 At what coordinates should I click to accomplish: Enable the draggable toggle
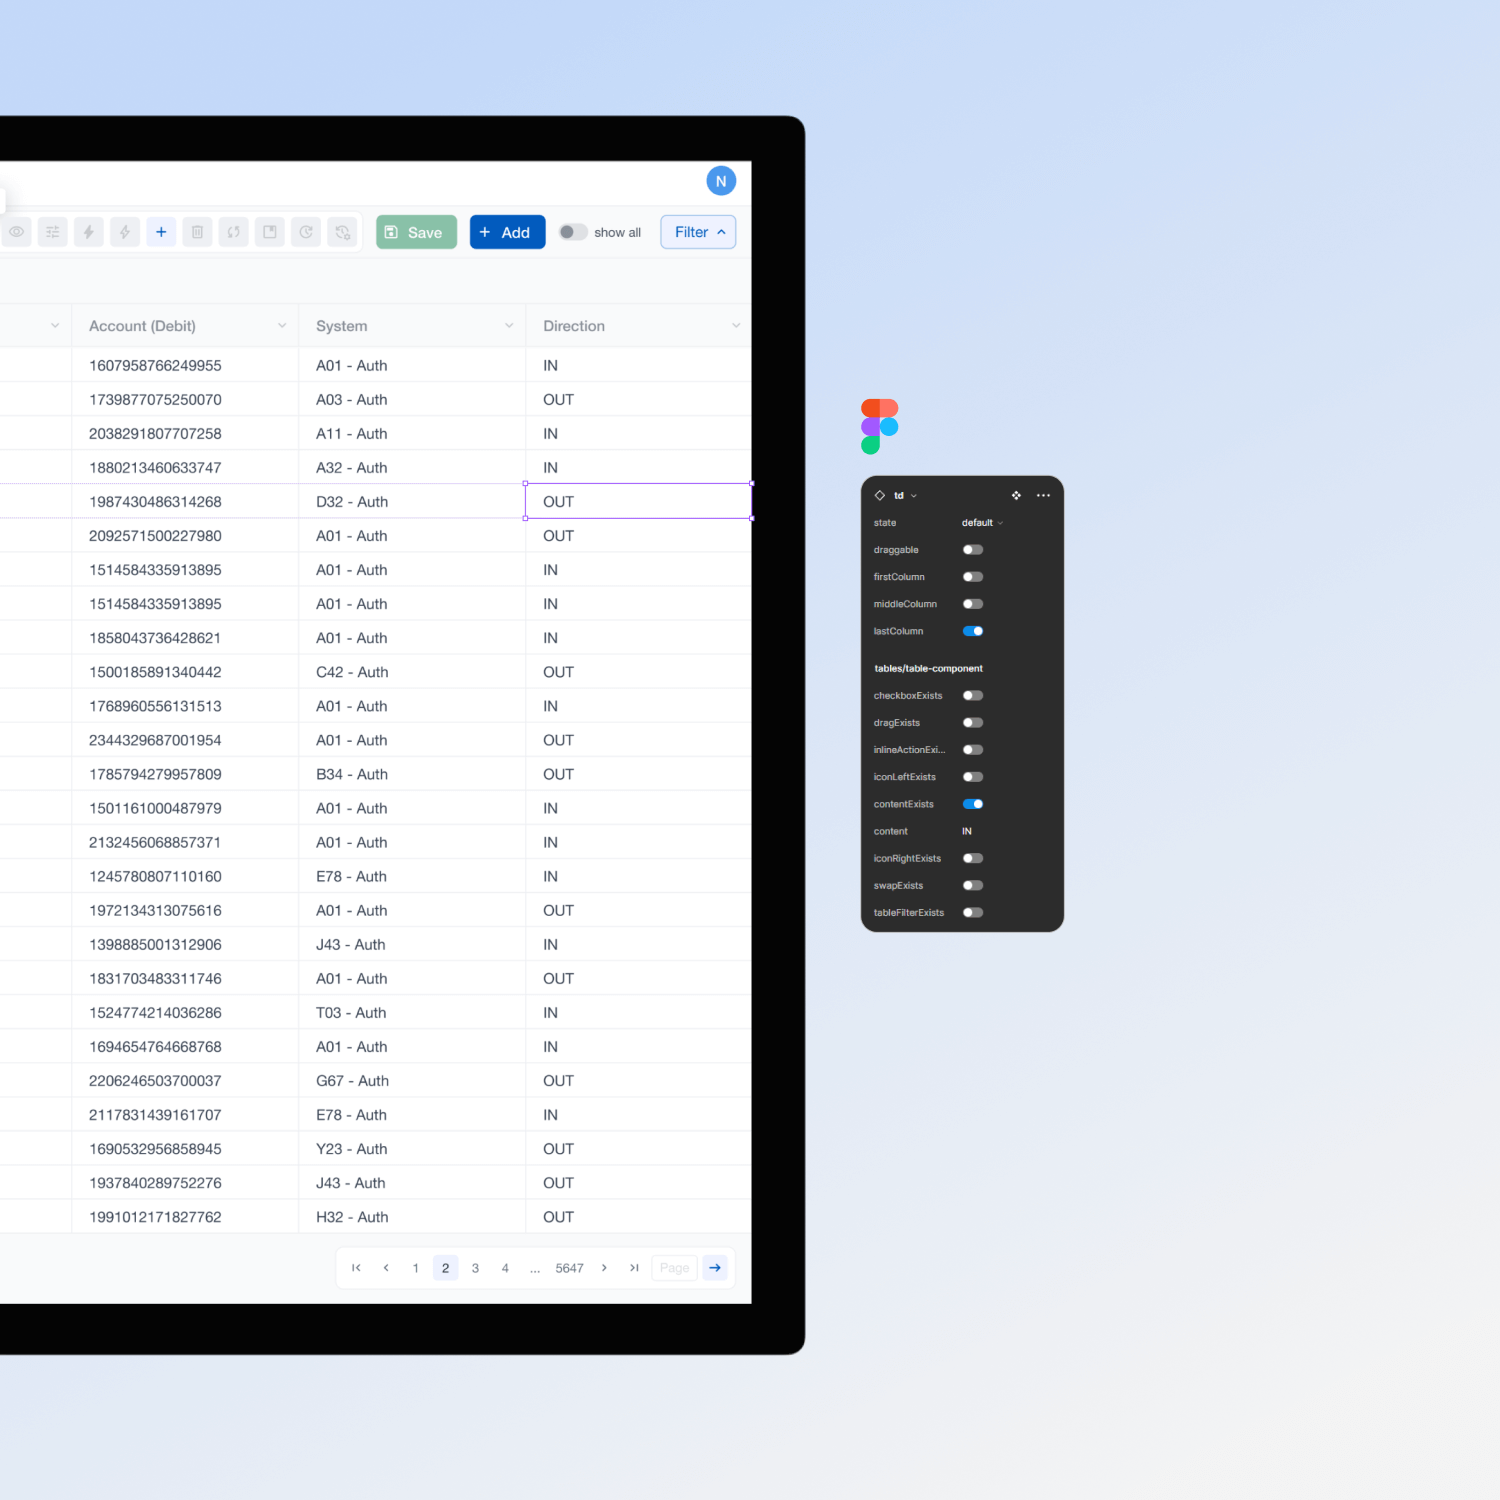point(973,550)
